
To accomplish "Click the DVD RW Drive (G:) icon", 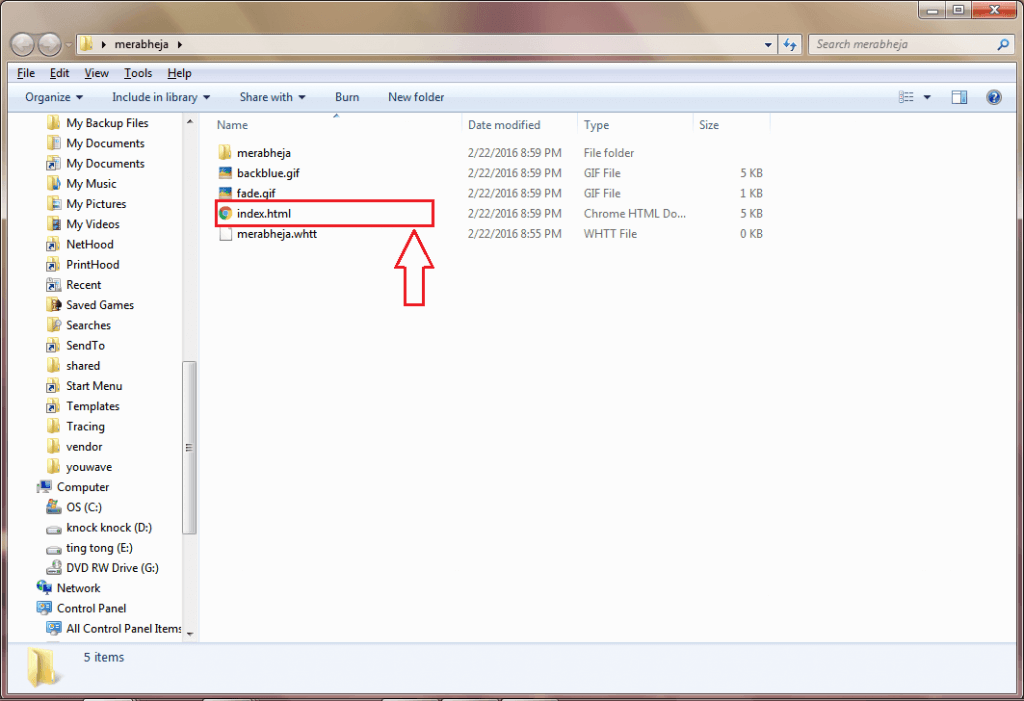I will (x=54, y=568).
